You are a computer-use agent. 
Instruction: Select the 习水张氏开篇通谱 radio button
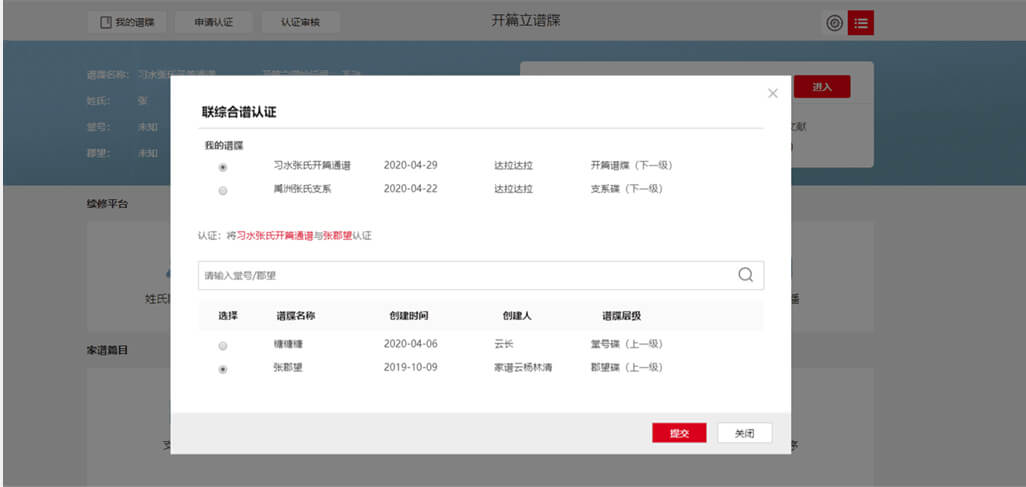point(222,167)
